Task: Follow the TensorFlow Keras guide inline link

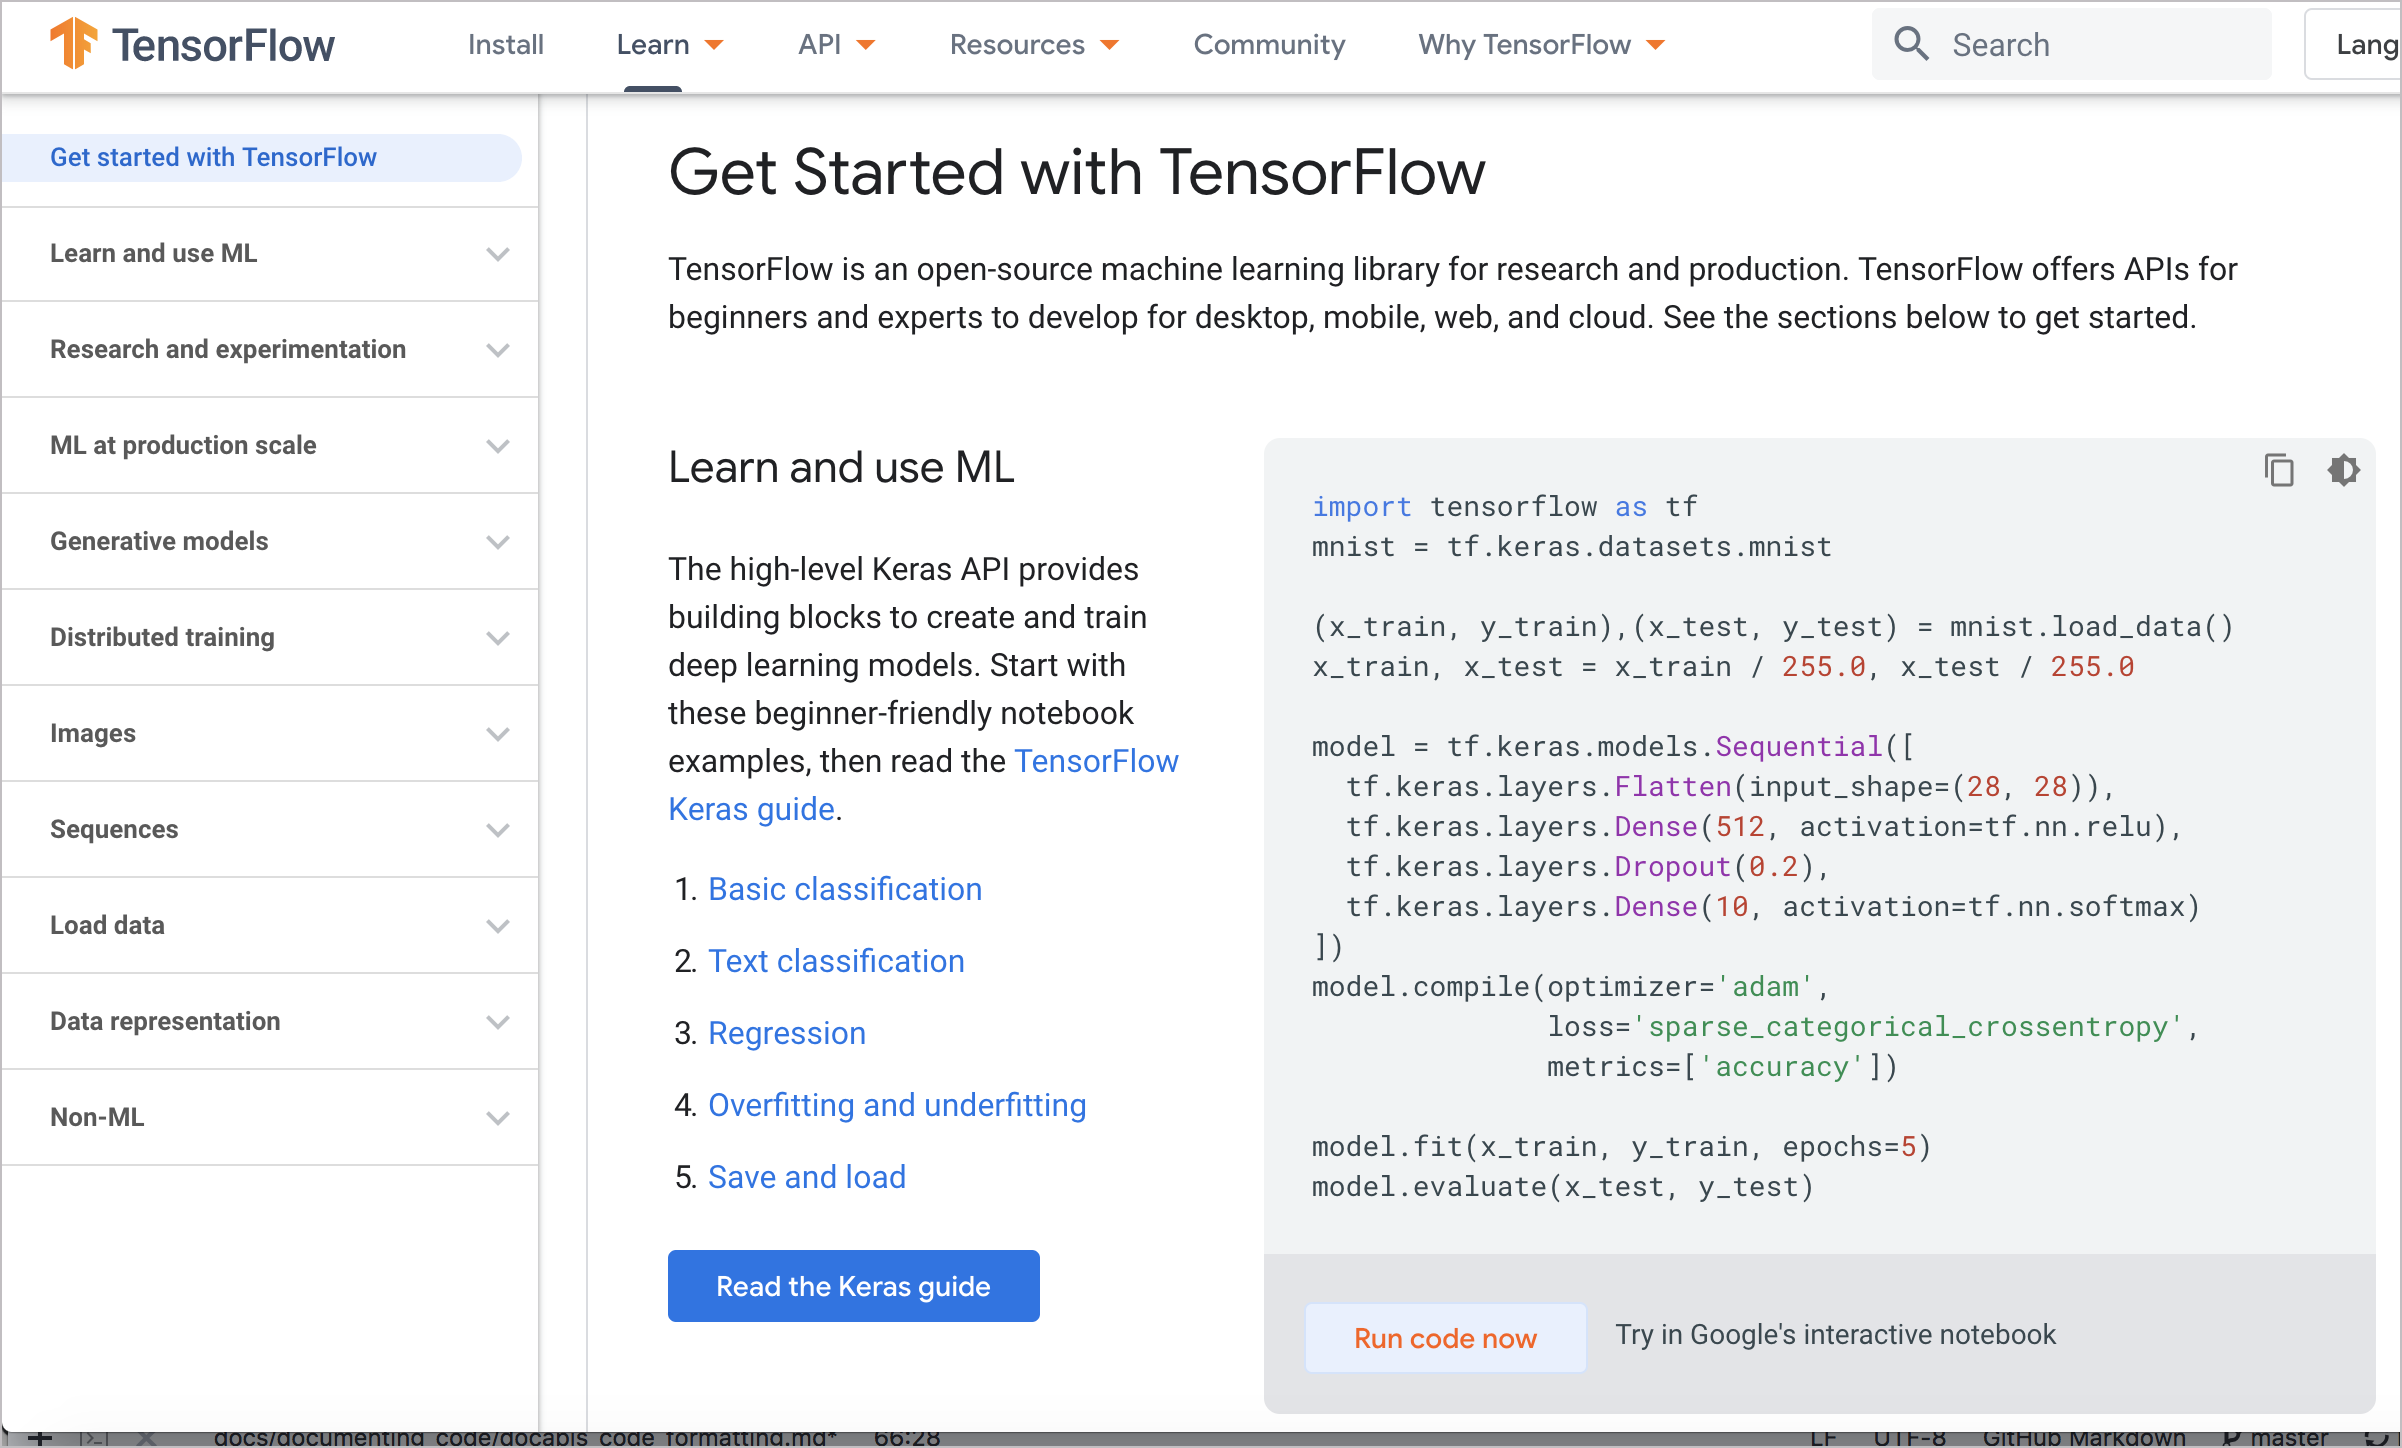Action: [x=1096, y=761]
